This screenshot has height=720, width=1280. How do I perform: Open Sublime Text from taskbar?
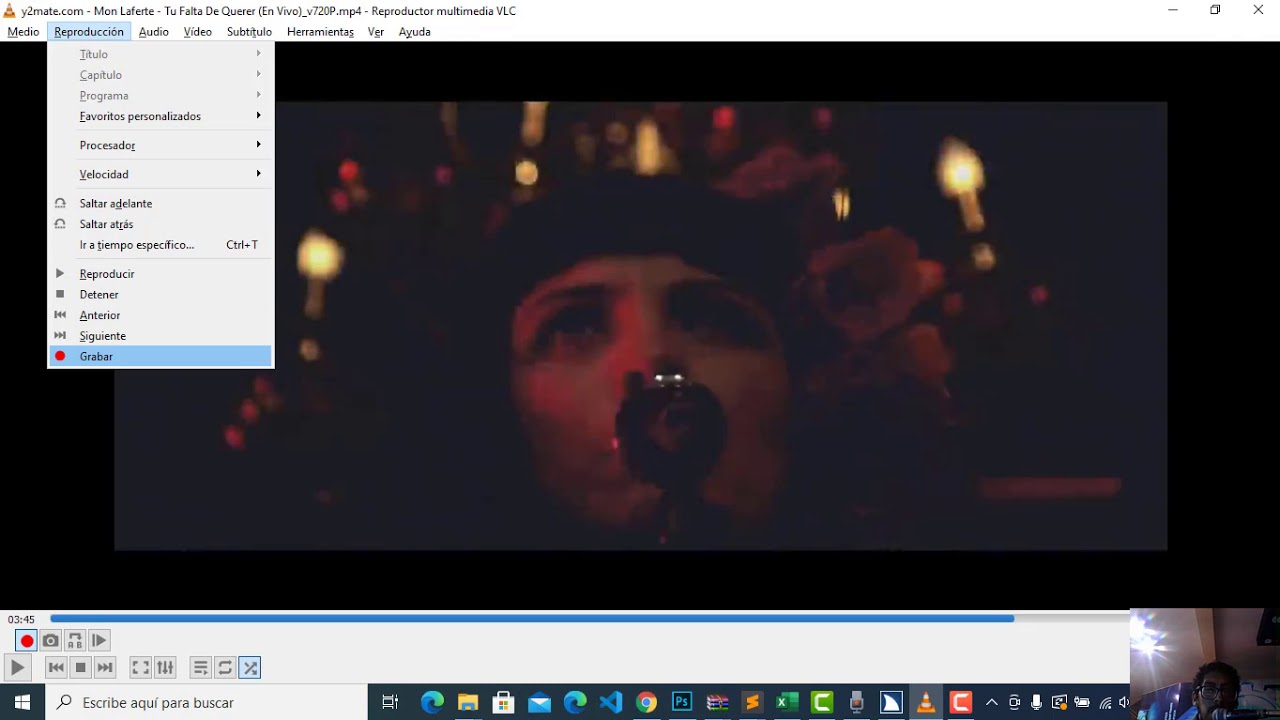[x=752, y=702]
